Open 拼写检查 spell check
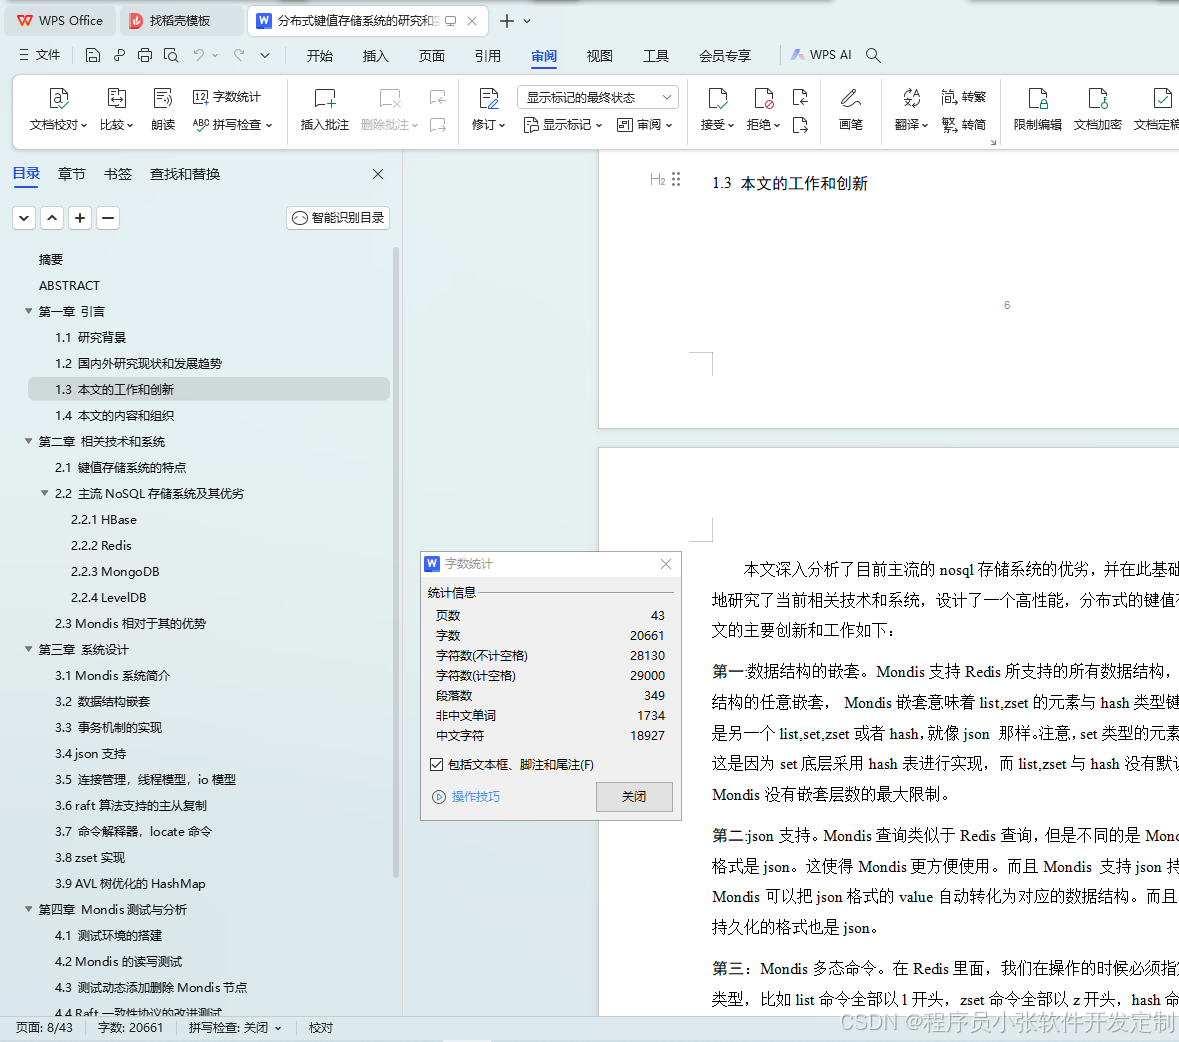1179x1042 pixels. (232, 125)
